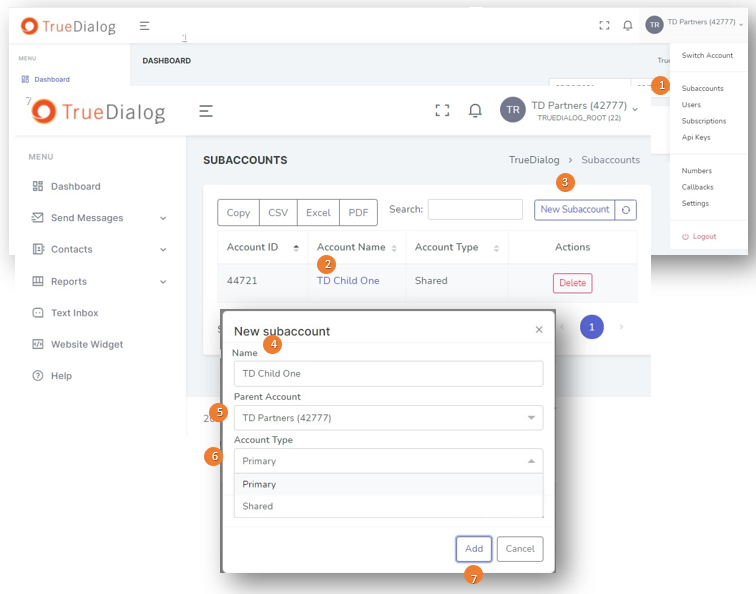Close the New subaccount dialog with the X
756x594 pixels.
(x=539, y=330)
